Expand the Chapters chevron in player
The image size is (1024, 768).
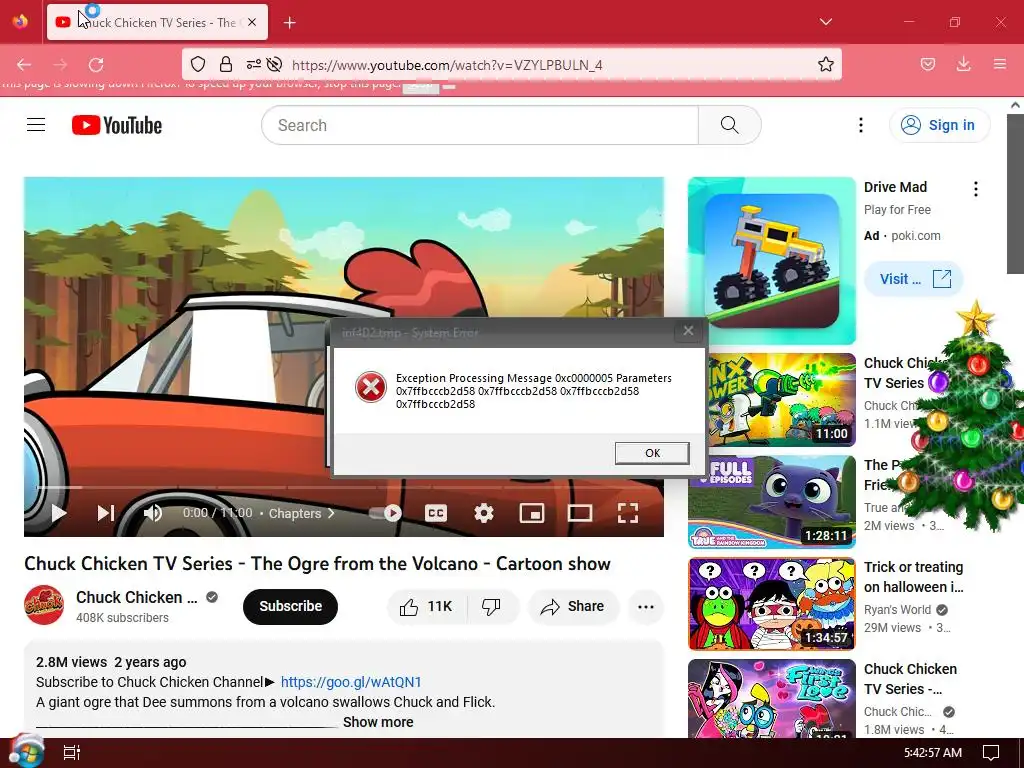coord(331,513)
